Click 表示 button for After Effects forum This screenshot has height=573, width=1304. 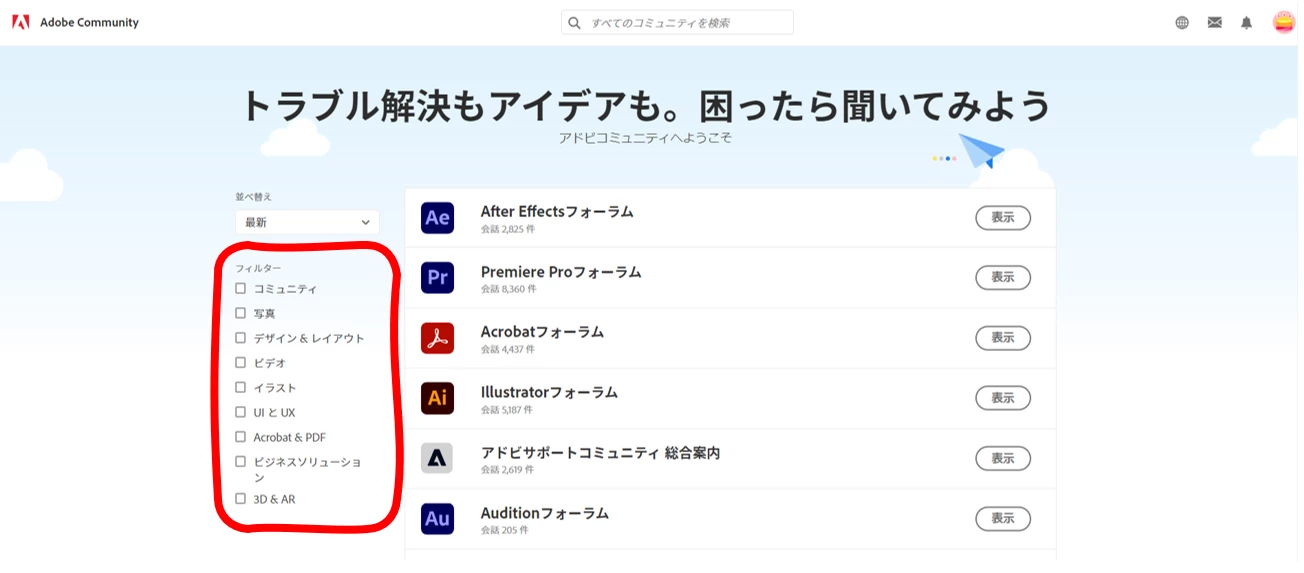(x=1002, y=217)
